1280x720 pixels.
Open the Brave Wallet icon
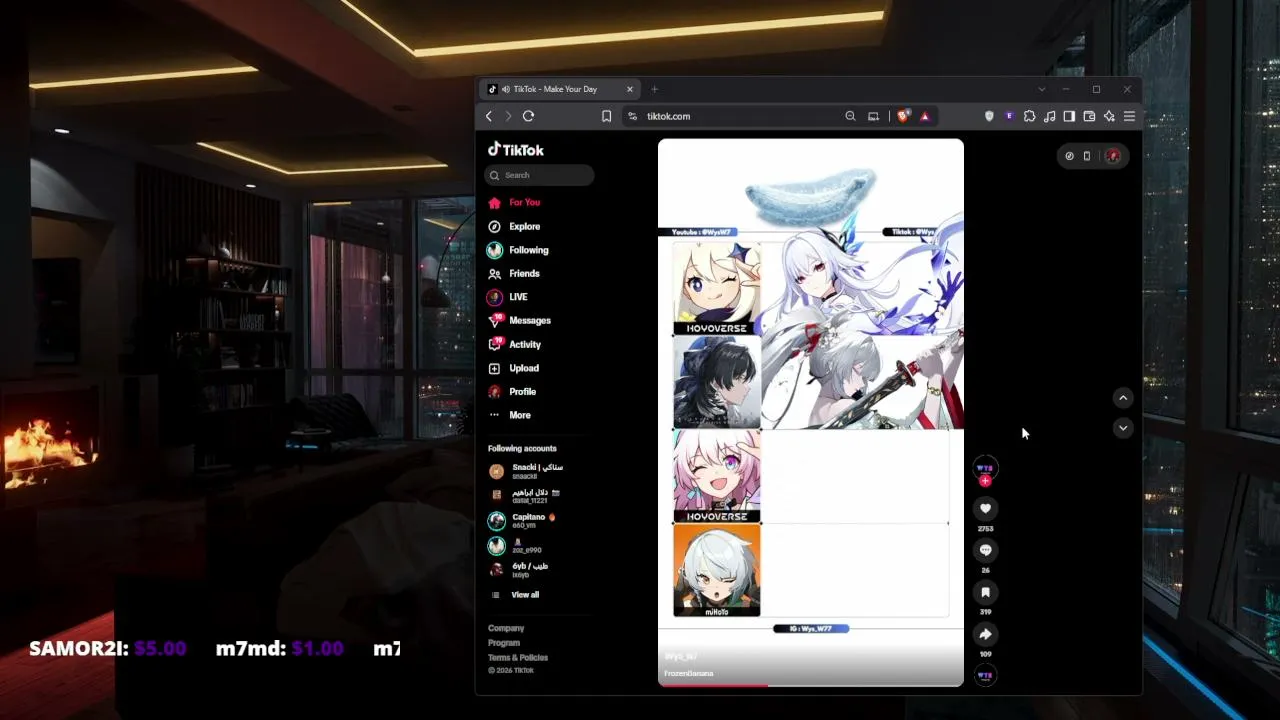[1089, 116]
